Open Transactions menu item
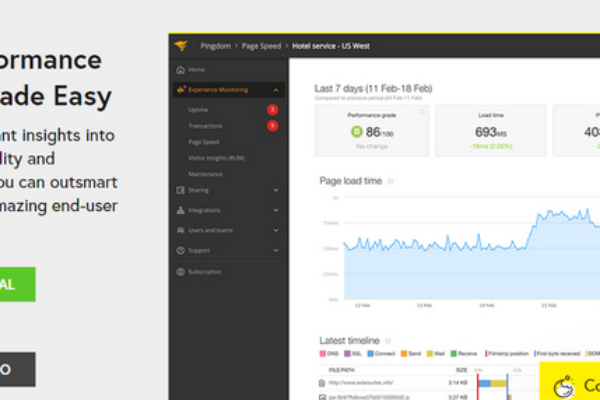Screen dimensions: 600x400 tap(205, 126)
